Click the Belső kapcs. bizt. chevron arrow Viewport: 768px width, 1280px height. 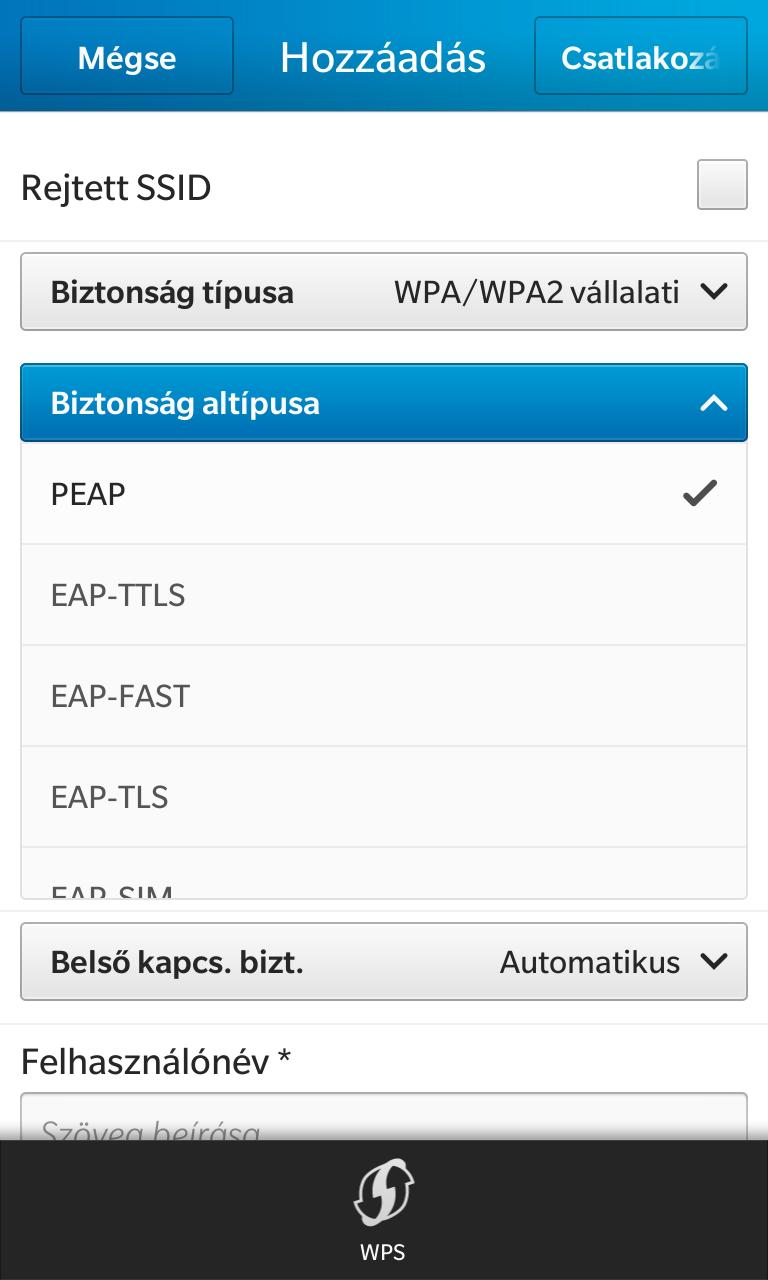(714, 962)
